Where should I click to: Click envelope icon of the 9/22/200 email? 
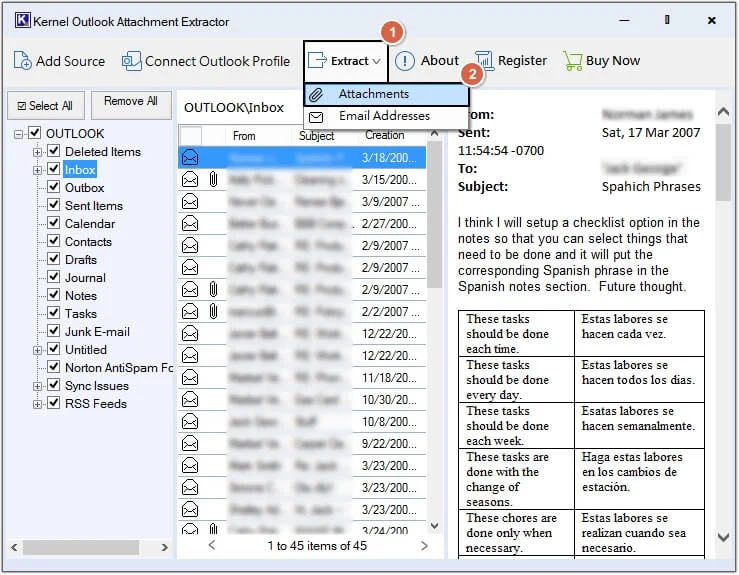pyautogui.click(x=190, y=444)
